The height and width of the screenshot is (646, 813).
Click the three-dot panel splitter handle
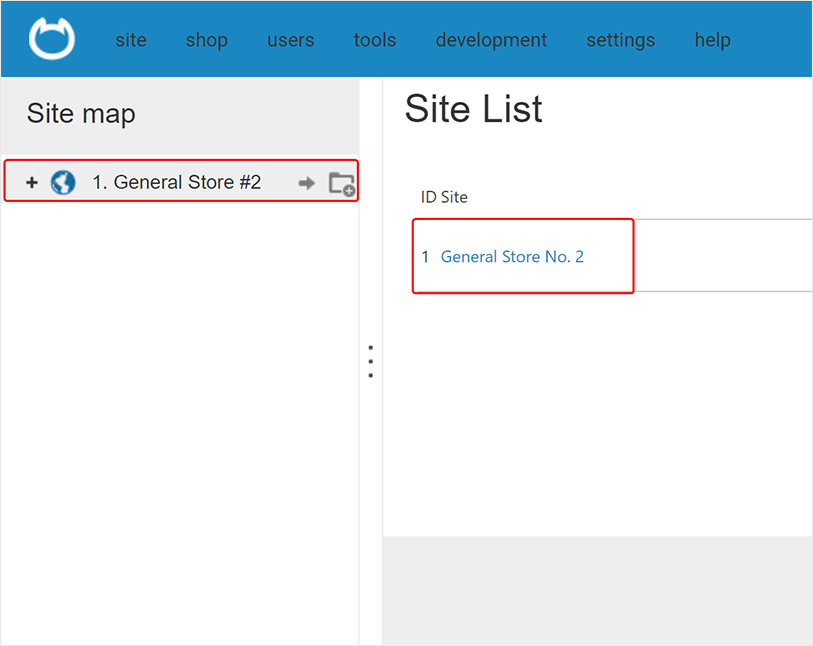(x=371, y=361)
